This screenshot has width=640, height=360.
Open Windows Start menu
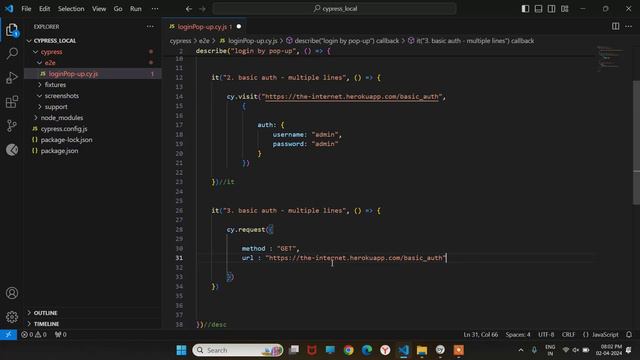click(x=181, y=350)
